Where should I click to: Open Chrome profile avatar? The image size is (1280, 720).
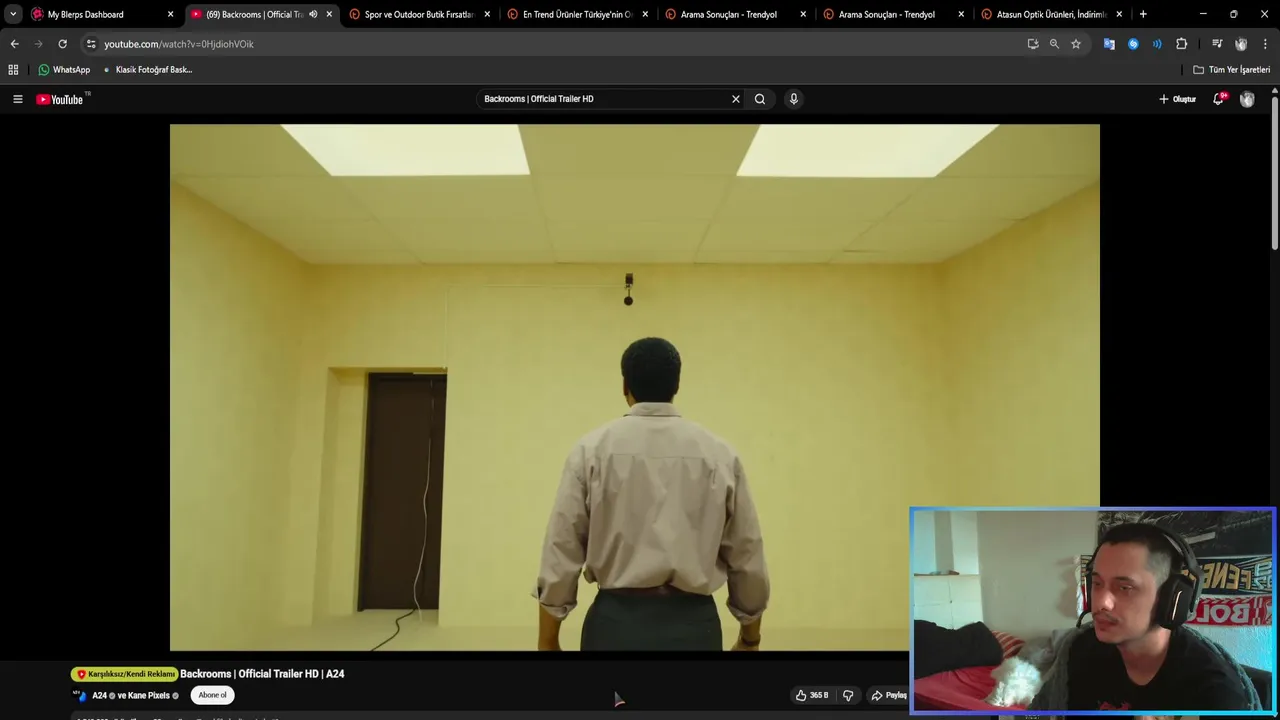pos(1241,44)
